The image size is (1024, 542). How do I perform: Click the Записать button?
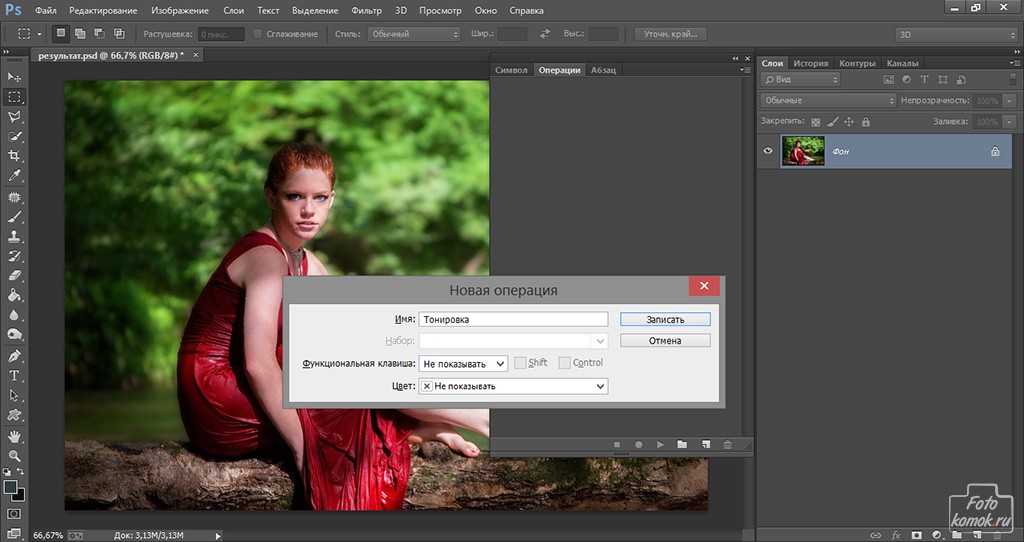coord(665,319)
